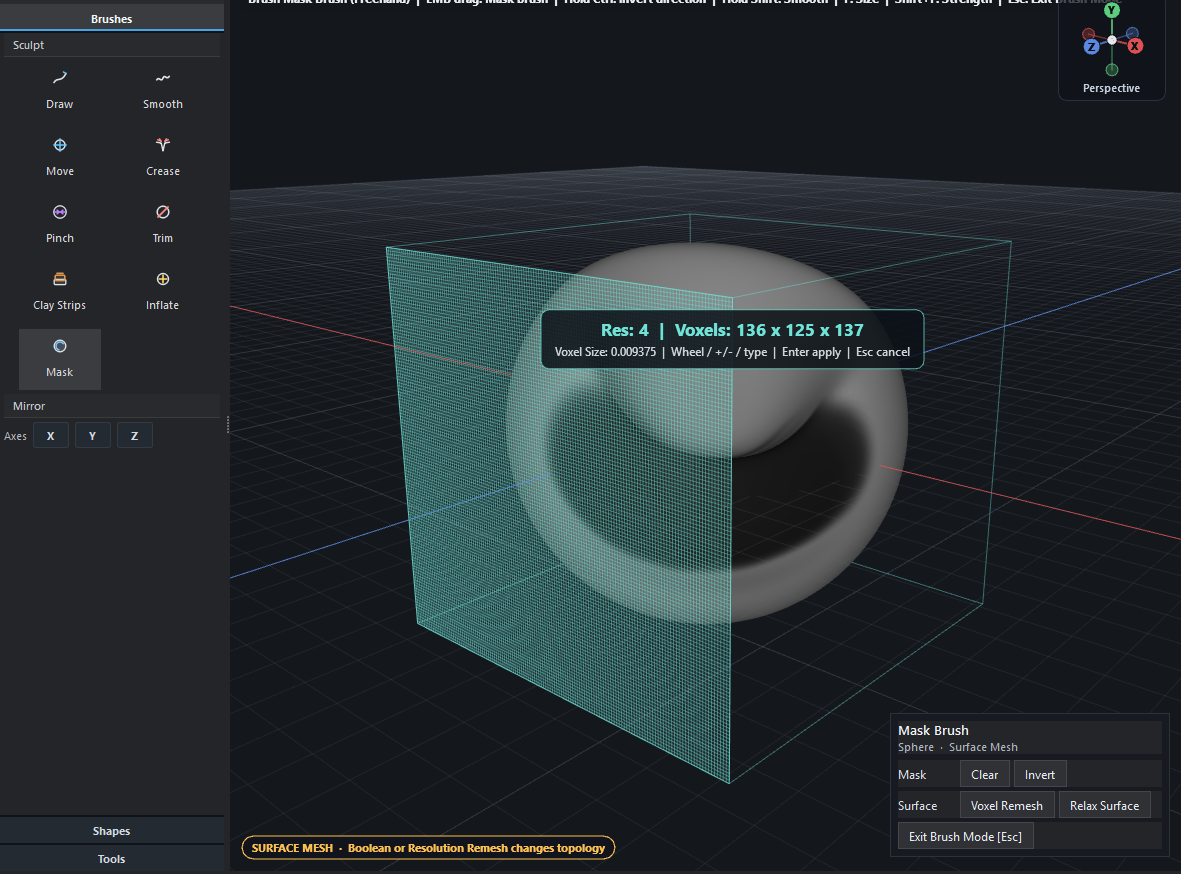
Task: Click the 'Voxel Size: 0.009375' text
Action: click(605, 352)
